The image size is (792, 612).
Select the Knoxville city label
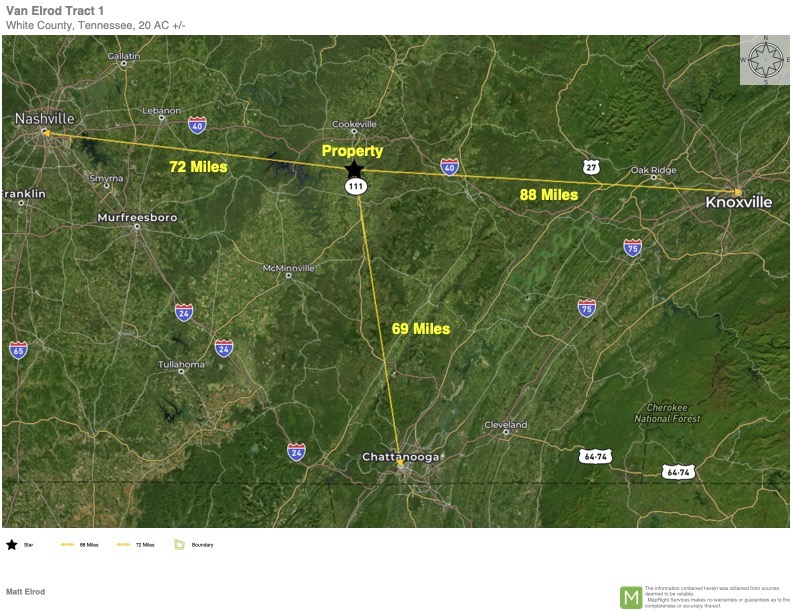738,202
